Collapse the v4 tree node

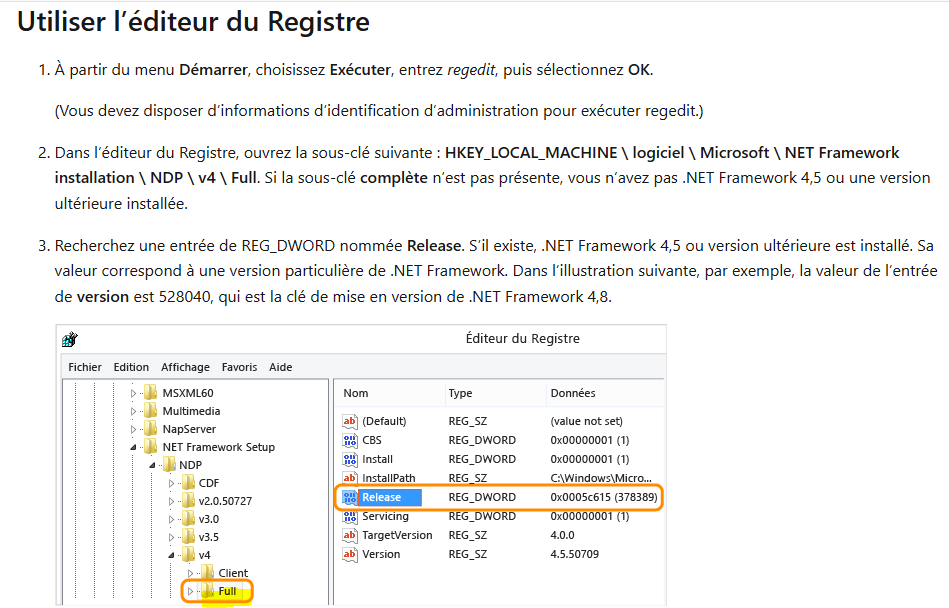(x=171, y=555)
